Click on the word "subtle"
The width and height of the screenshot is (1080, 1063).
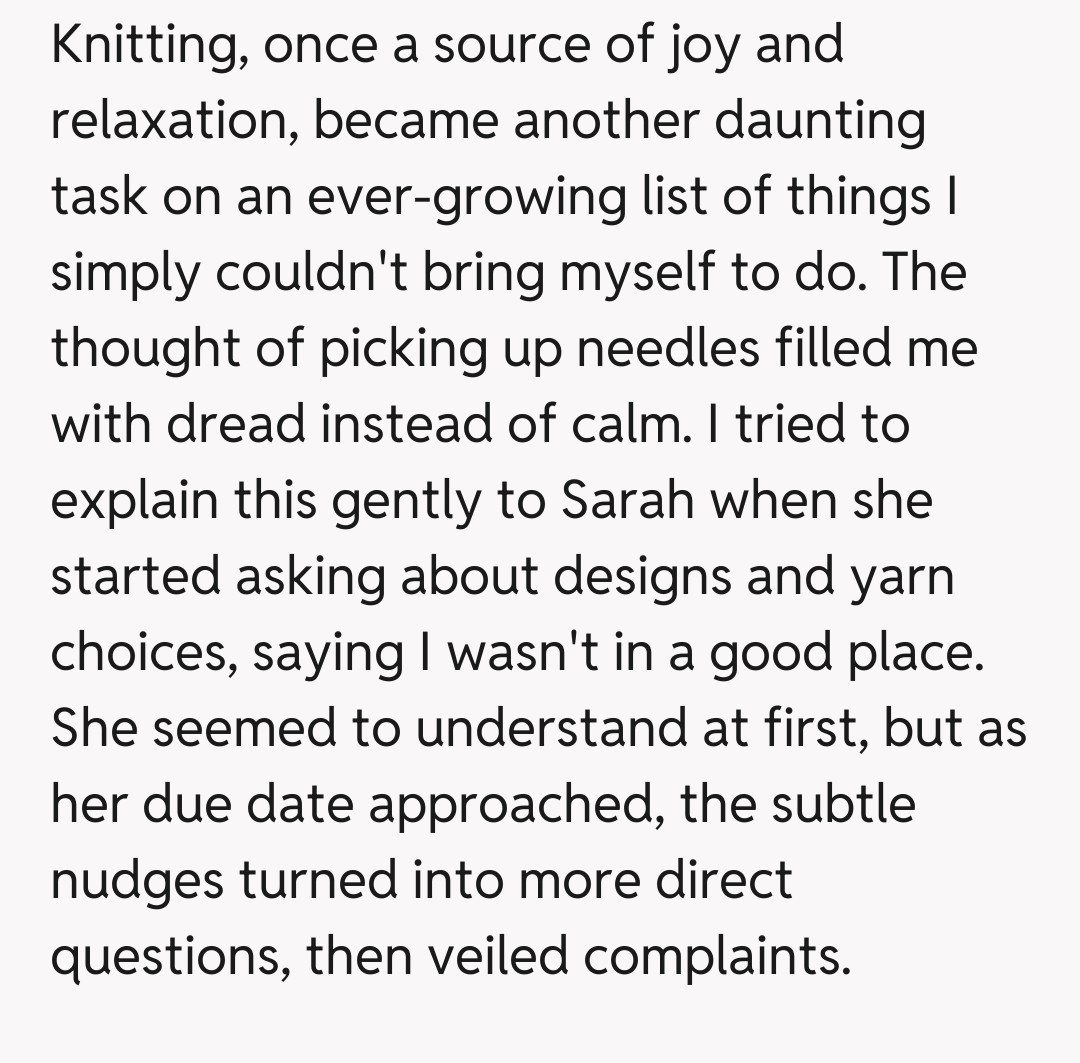pyautogui.click(x=845, y=804)
